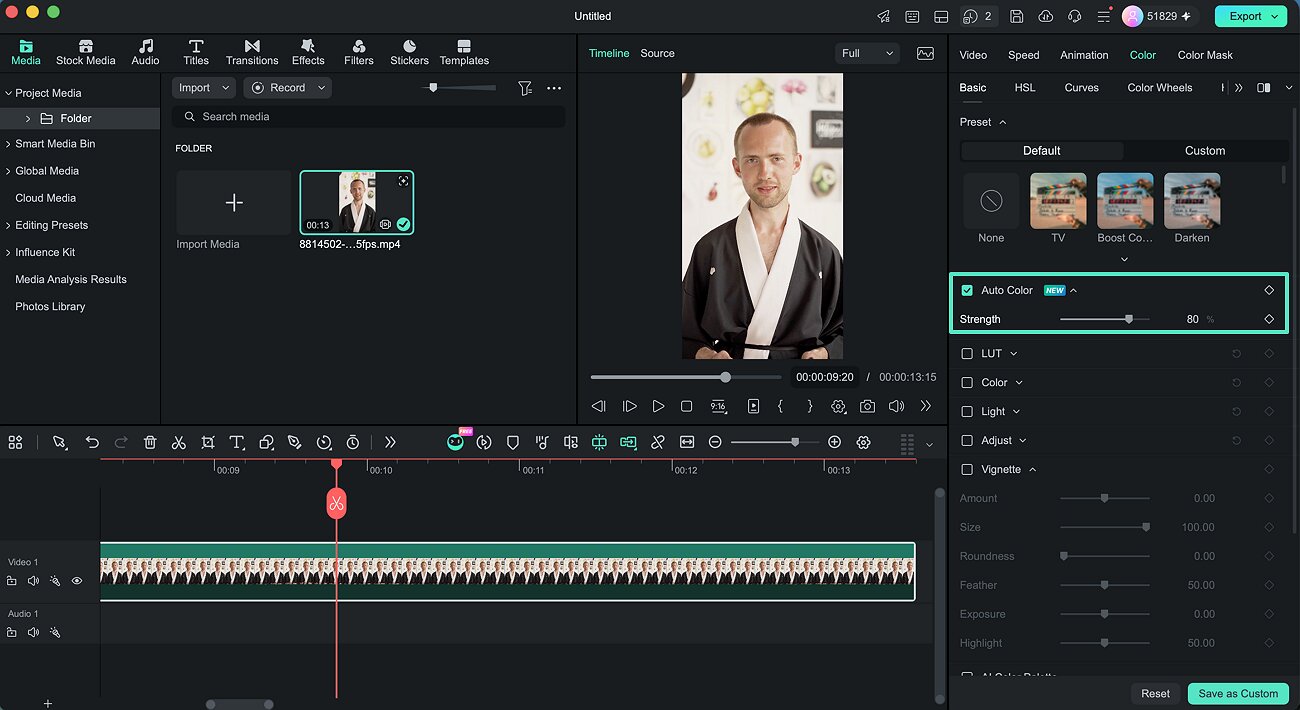Viewport: 1300px width, 710px height.
Task: Open the scopes icon next to Full
Action: click(x=925, y=53)
